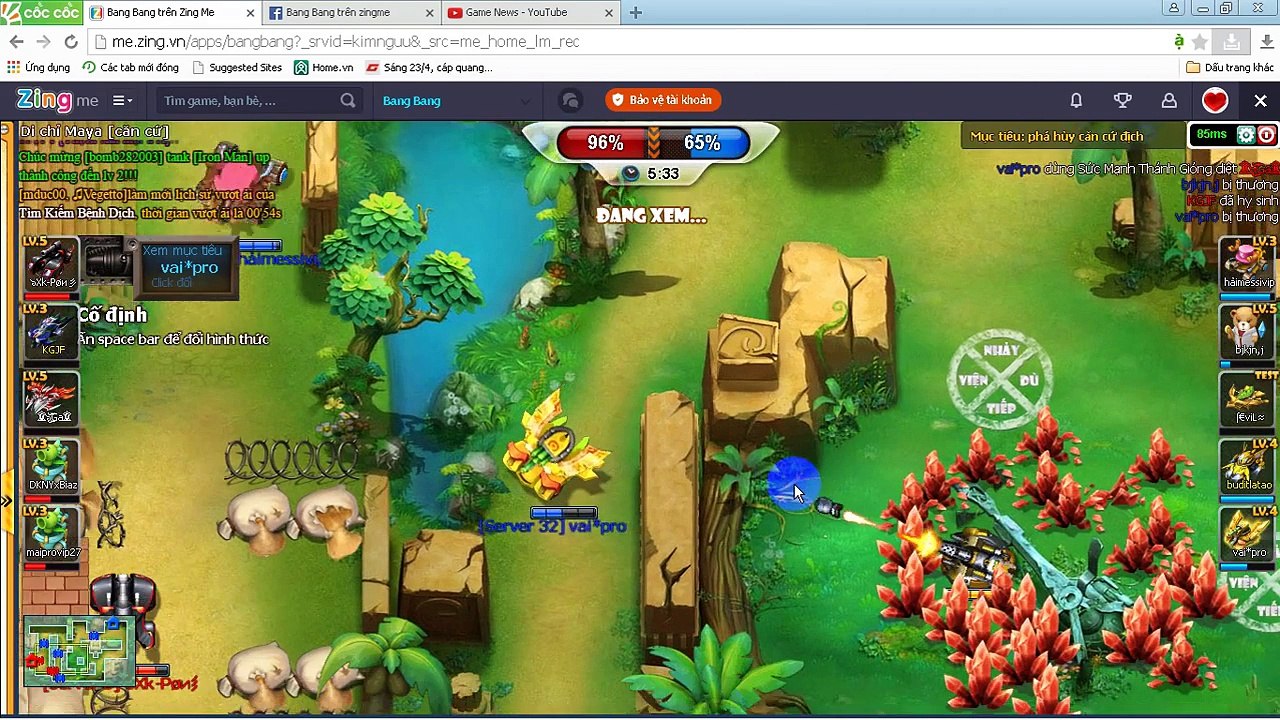Image resolution: width=1280 pixels, height=720 pixels.
Task: Click 'Xem mục tiêu vai*pro' spectate box
Action: (x=187, y=267)
